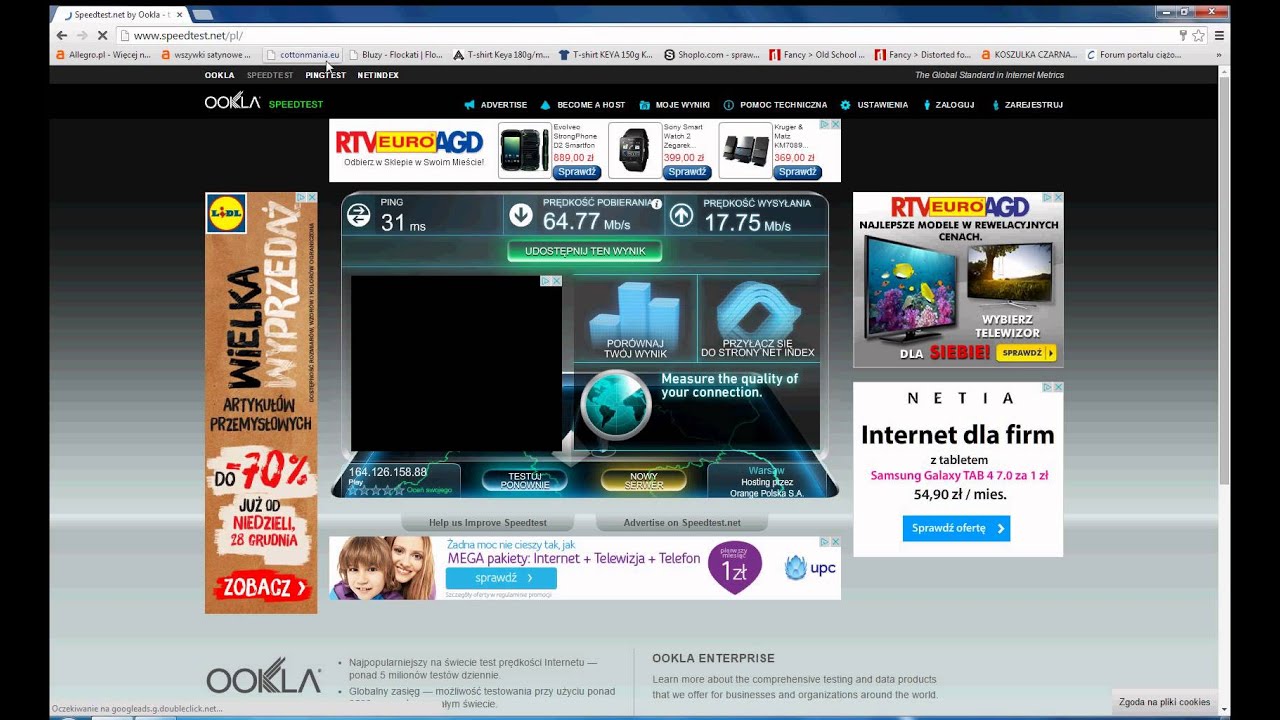Click Advertise on Speedtest.net button
This screenshot has width=1280, height=720.
pos(682,522)
